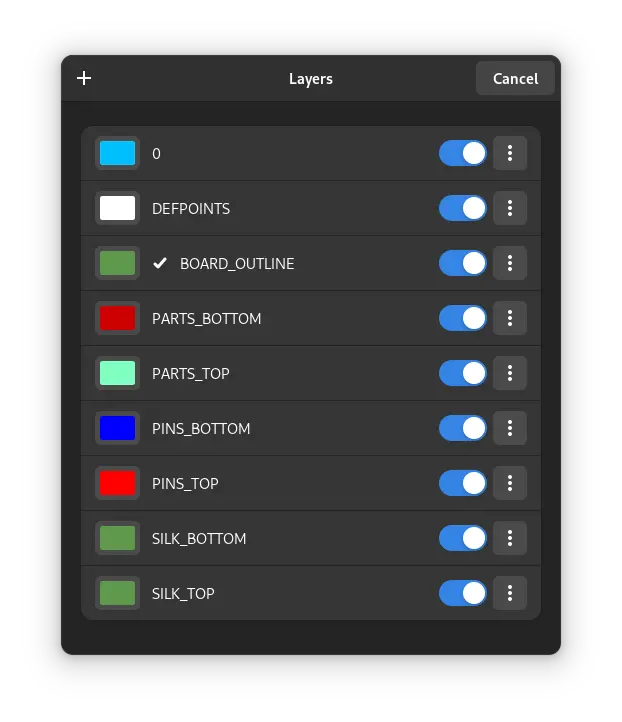
Task: Open more options for layer 0
Action: click(x=510, y=153)
